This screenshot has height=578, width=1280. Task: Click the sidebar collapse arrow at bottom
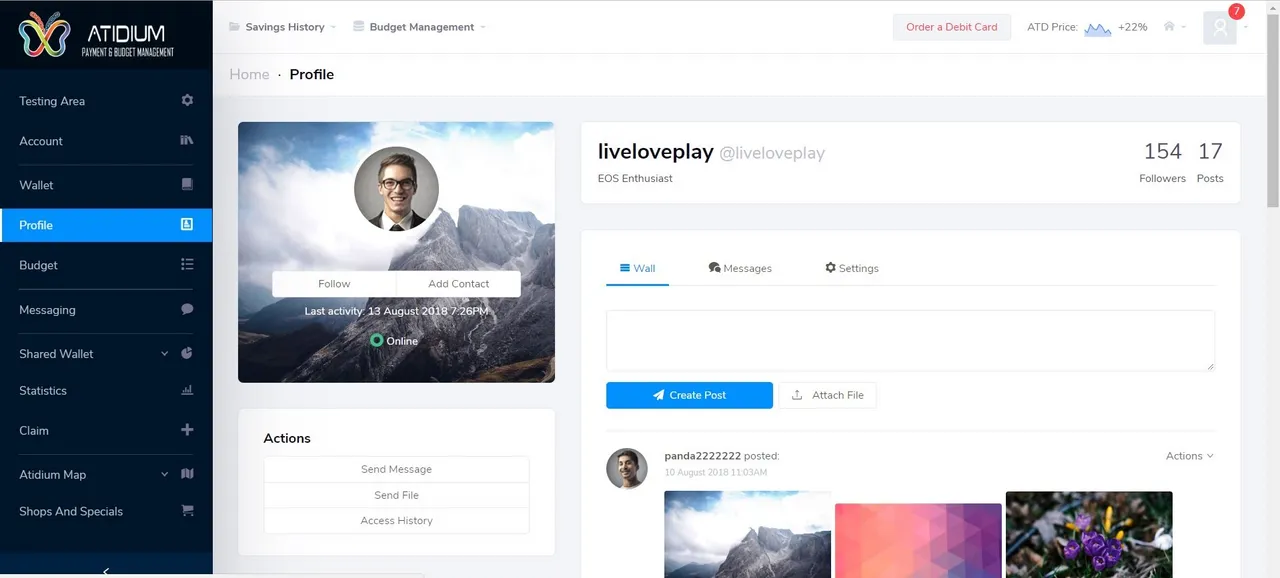pos(106,571)
